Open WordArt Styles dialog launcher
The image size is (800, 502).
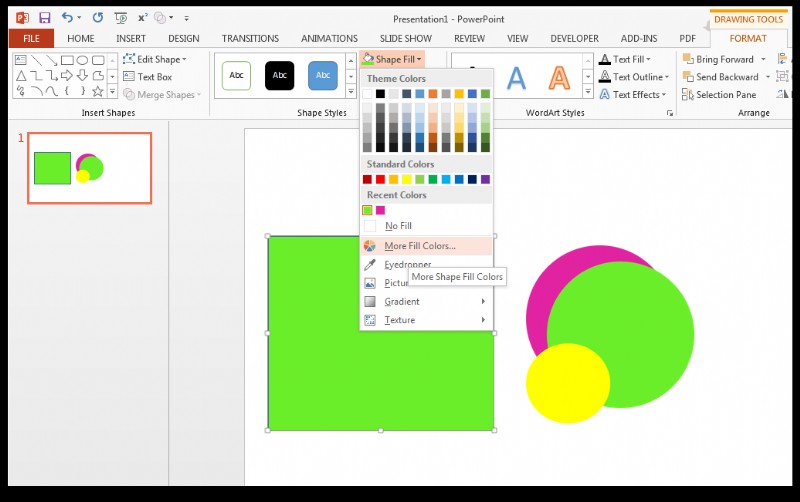[669, 113]
